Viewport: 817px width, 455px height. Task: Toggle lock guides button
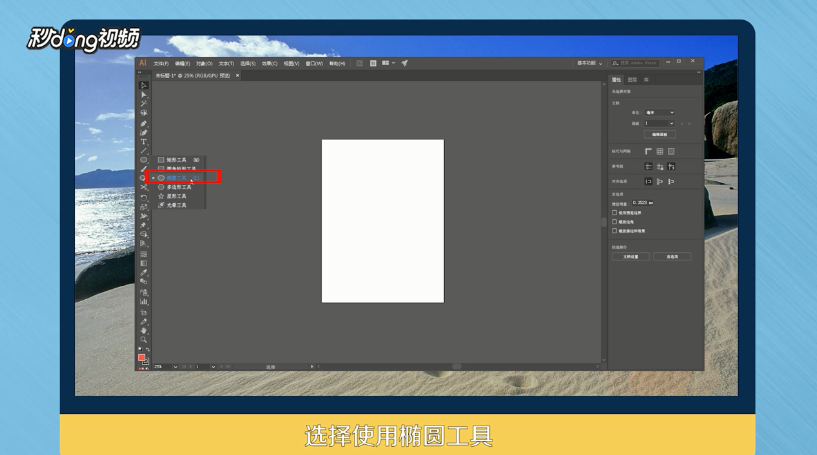click(660, 166)
